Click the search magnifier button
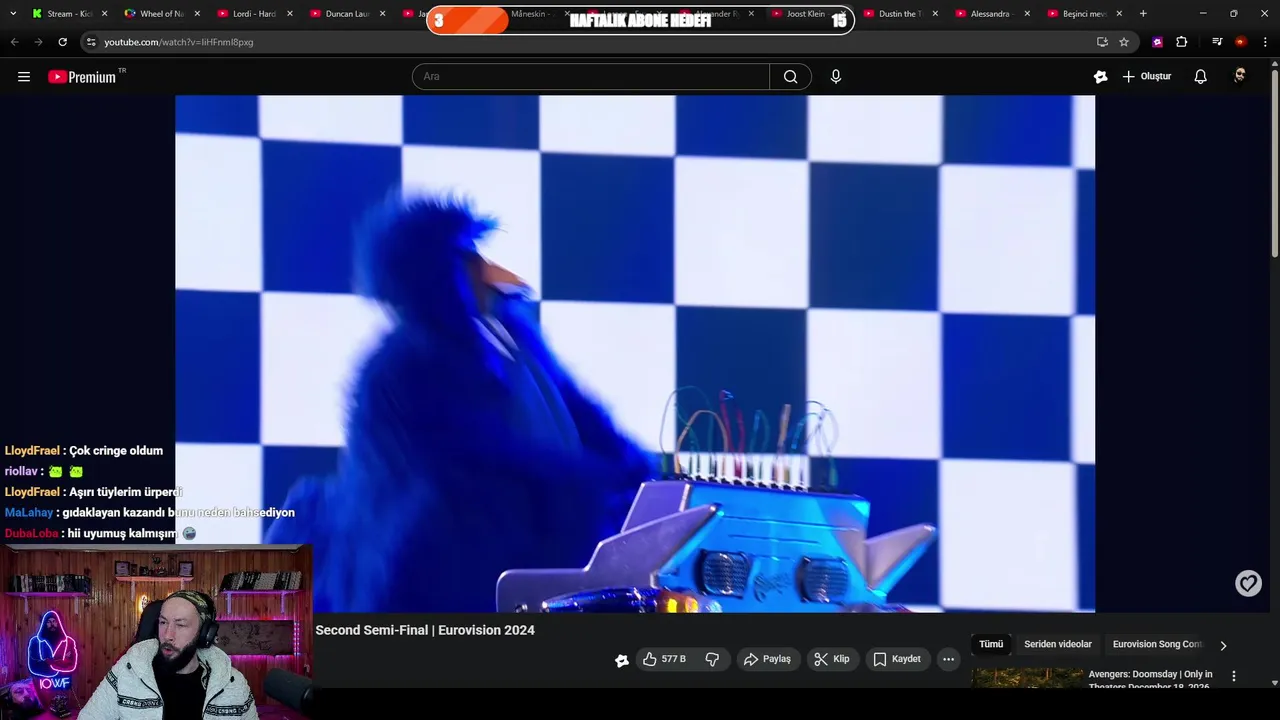1280x720 pixels. pyautogui.click(x=790, y=77)
